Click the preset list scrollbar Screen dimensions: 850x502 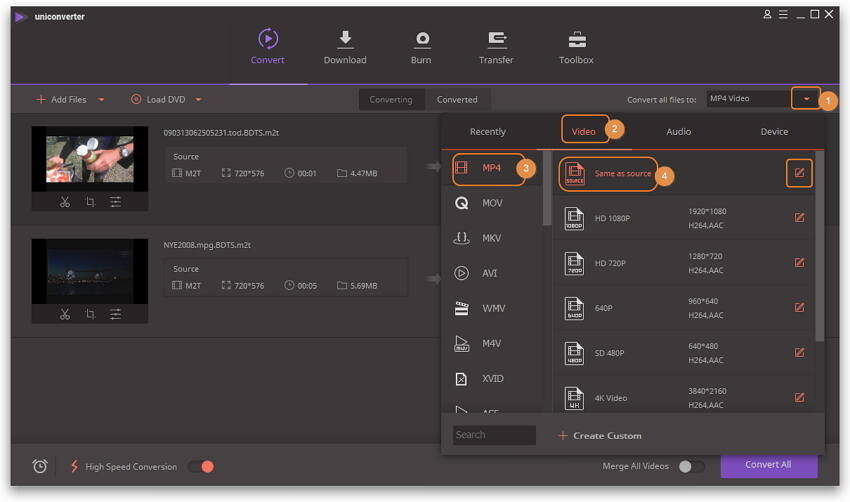[x=819, y=246]
